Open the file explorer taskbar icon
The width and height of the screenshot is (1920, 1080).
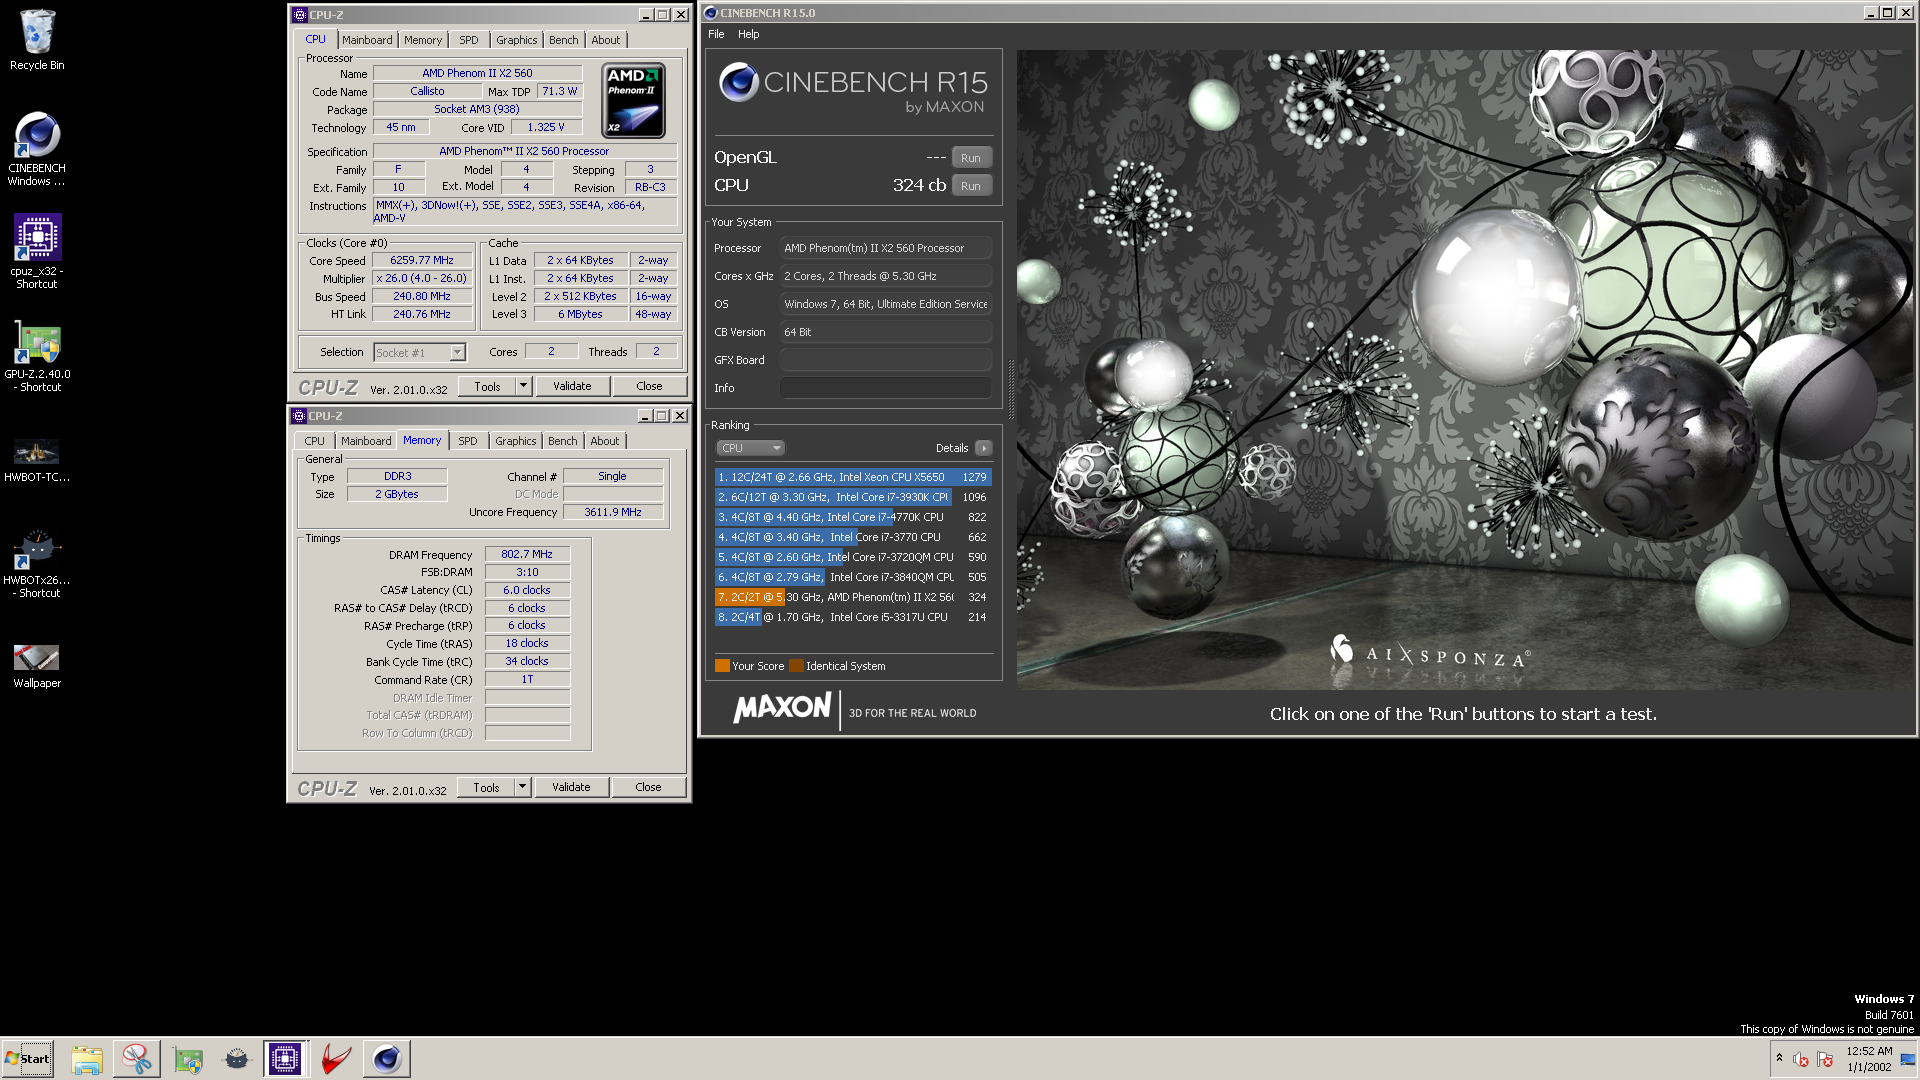(87, 1059)
